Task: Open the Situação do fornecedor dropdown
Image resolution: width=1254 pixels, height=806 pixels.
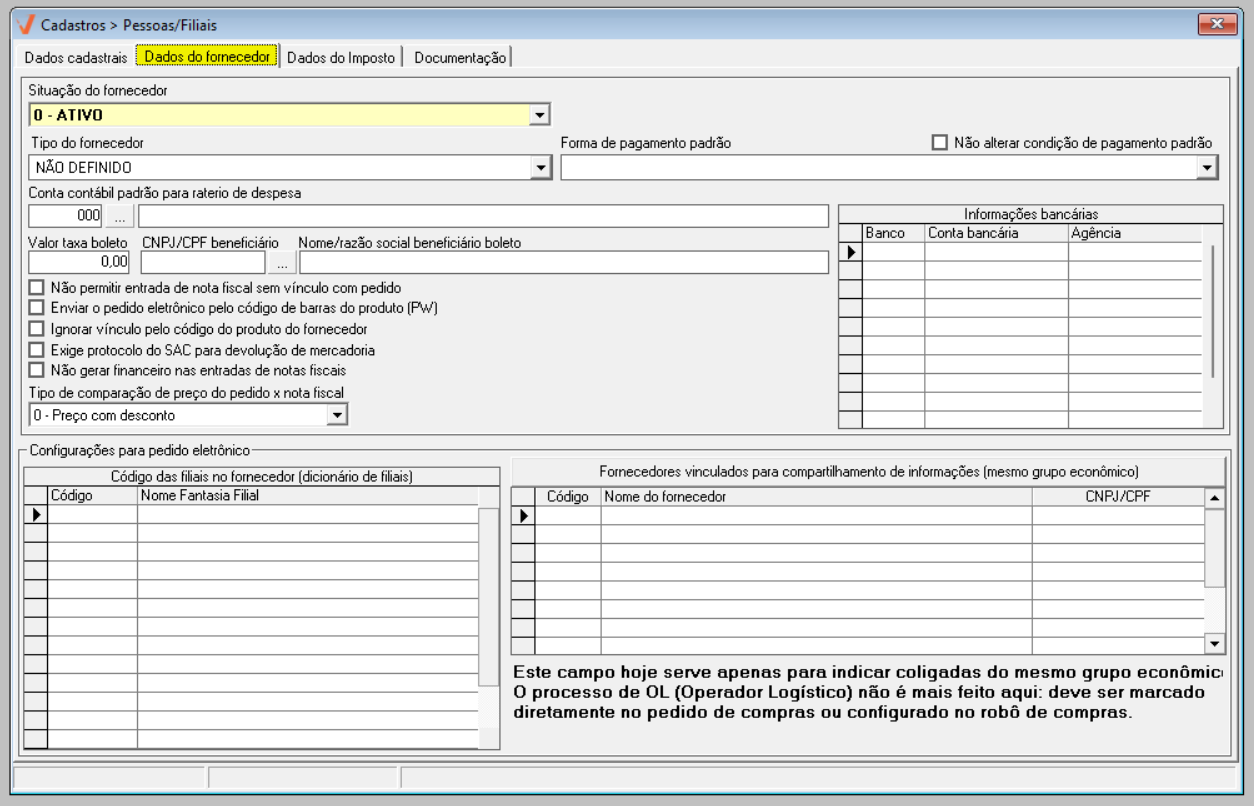Action: [x=540, y=116]
